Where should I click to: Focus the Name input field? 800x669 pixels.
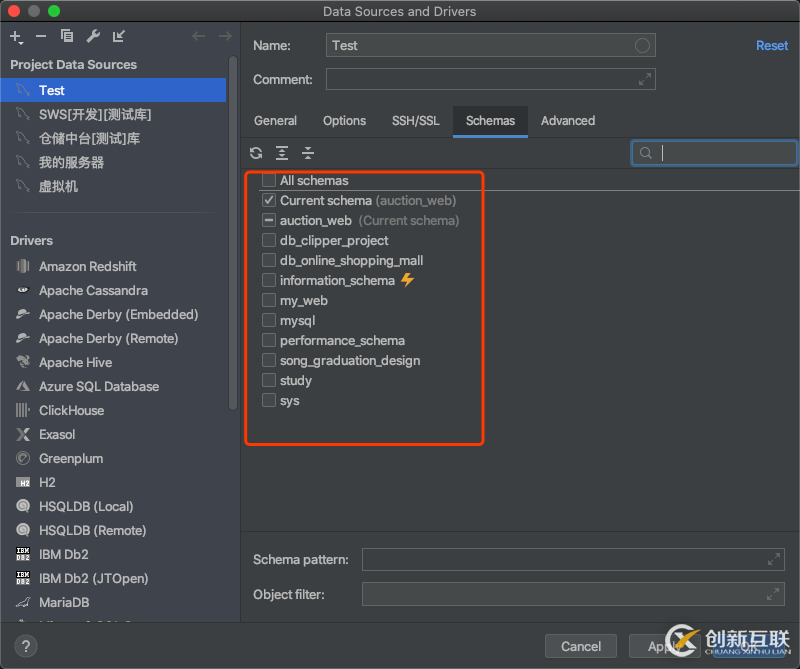click(490, 45)
